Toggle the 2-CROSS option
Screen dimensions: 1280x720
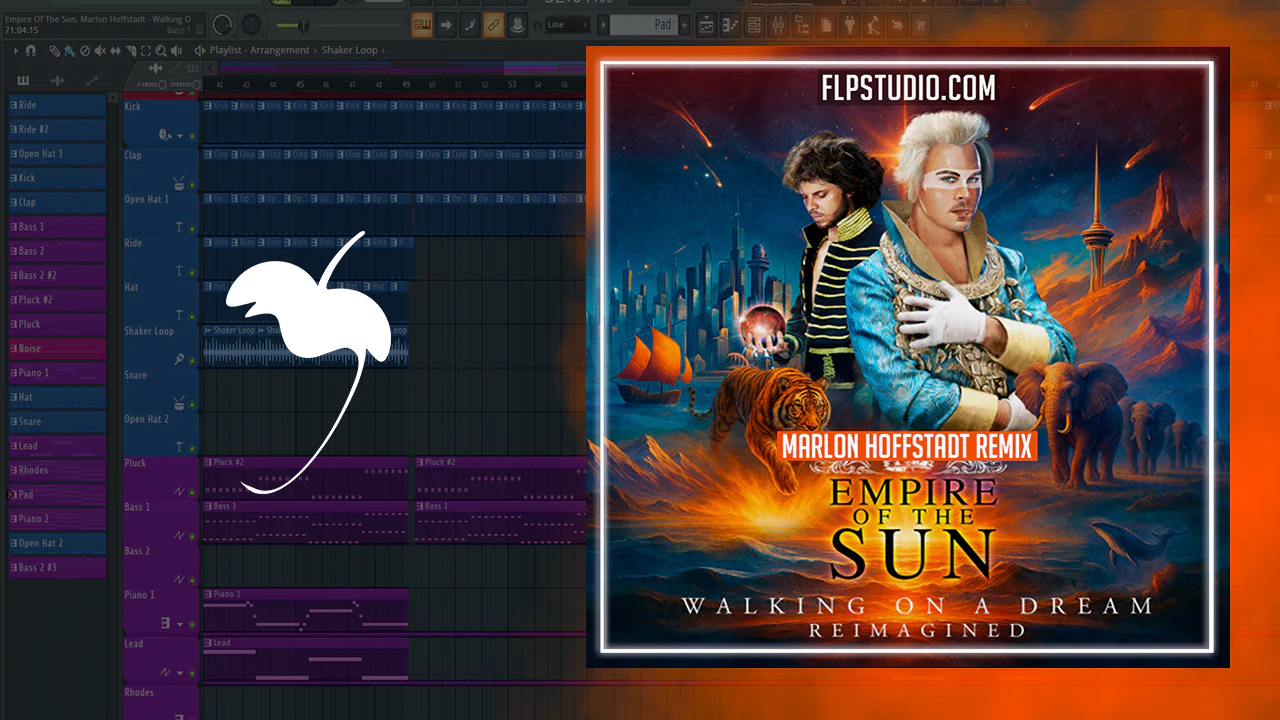click(151, 85)
